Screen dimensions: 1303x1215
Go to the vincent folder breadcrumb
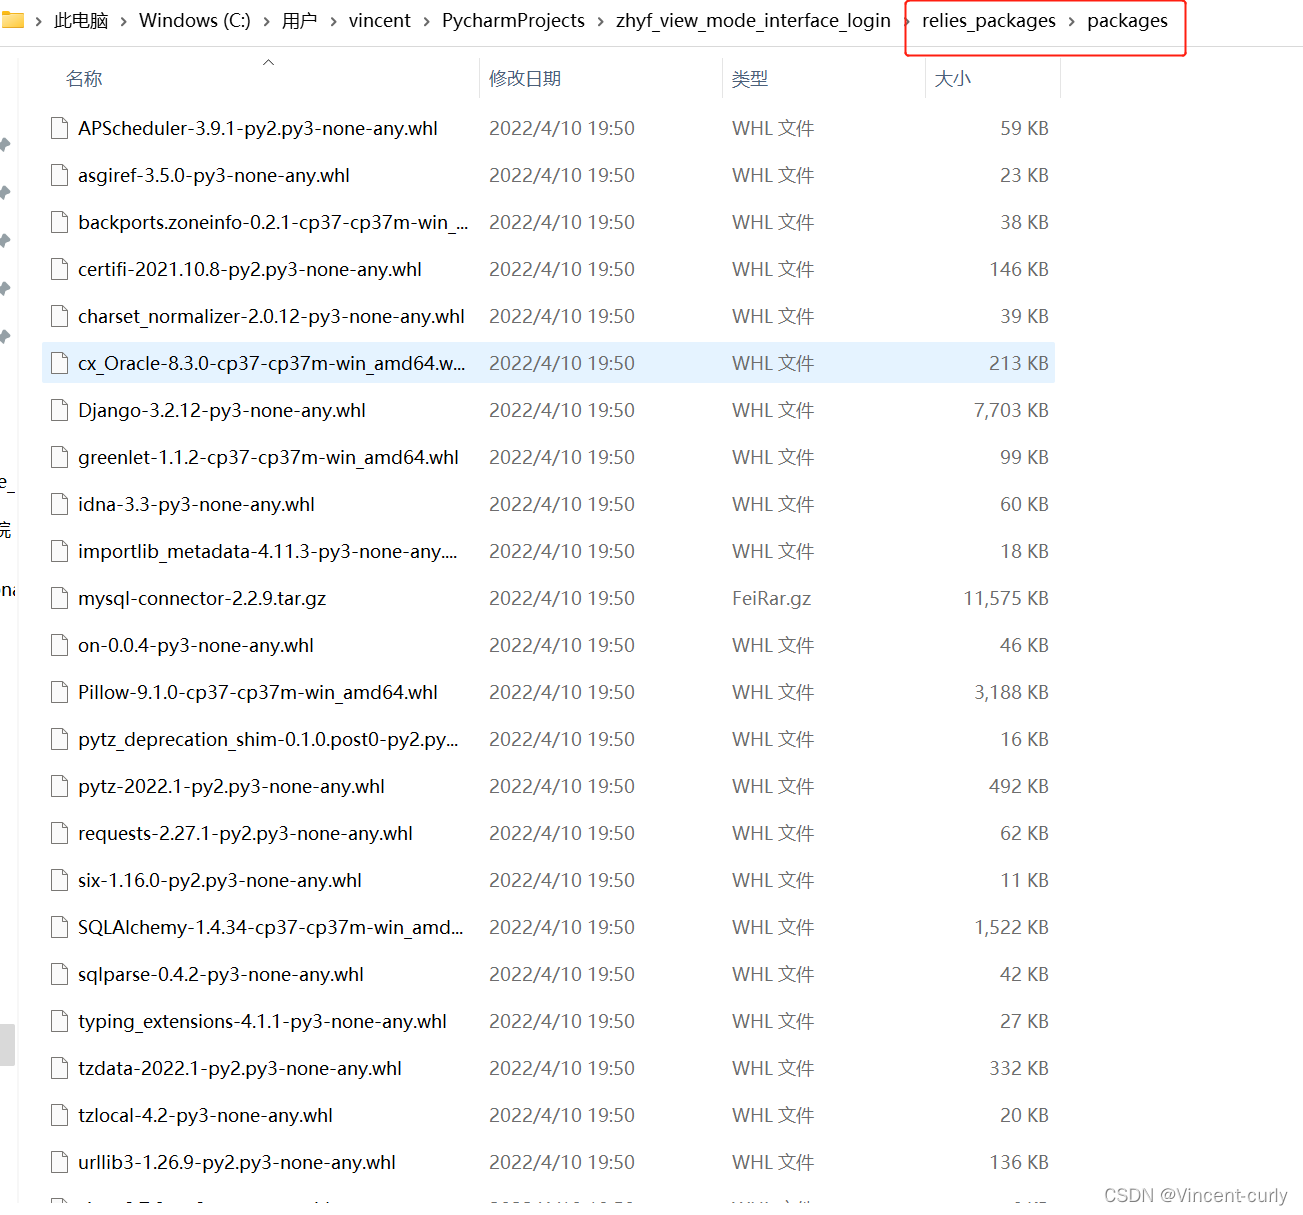380,21
